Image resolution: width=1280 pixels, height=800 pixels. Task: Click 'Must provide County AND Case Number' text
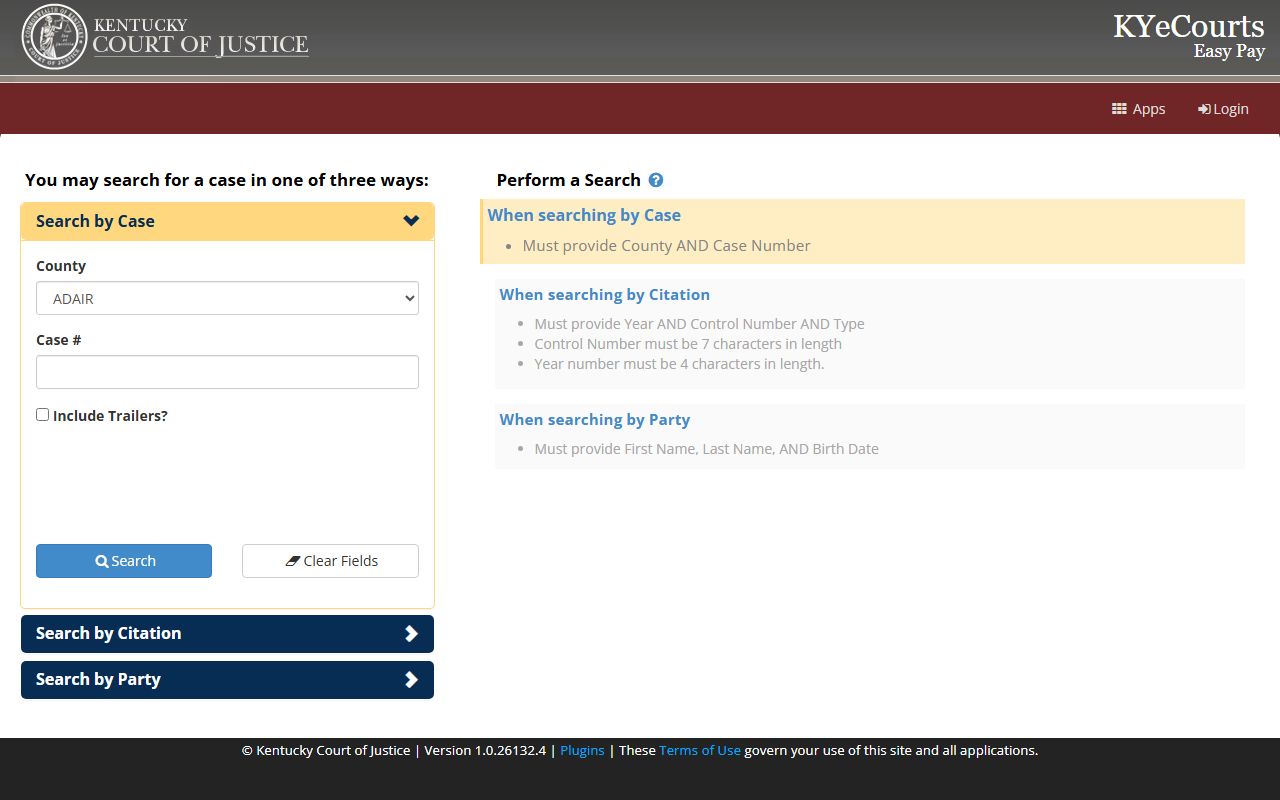667,246
